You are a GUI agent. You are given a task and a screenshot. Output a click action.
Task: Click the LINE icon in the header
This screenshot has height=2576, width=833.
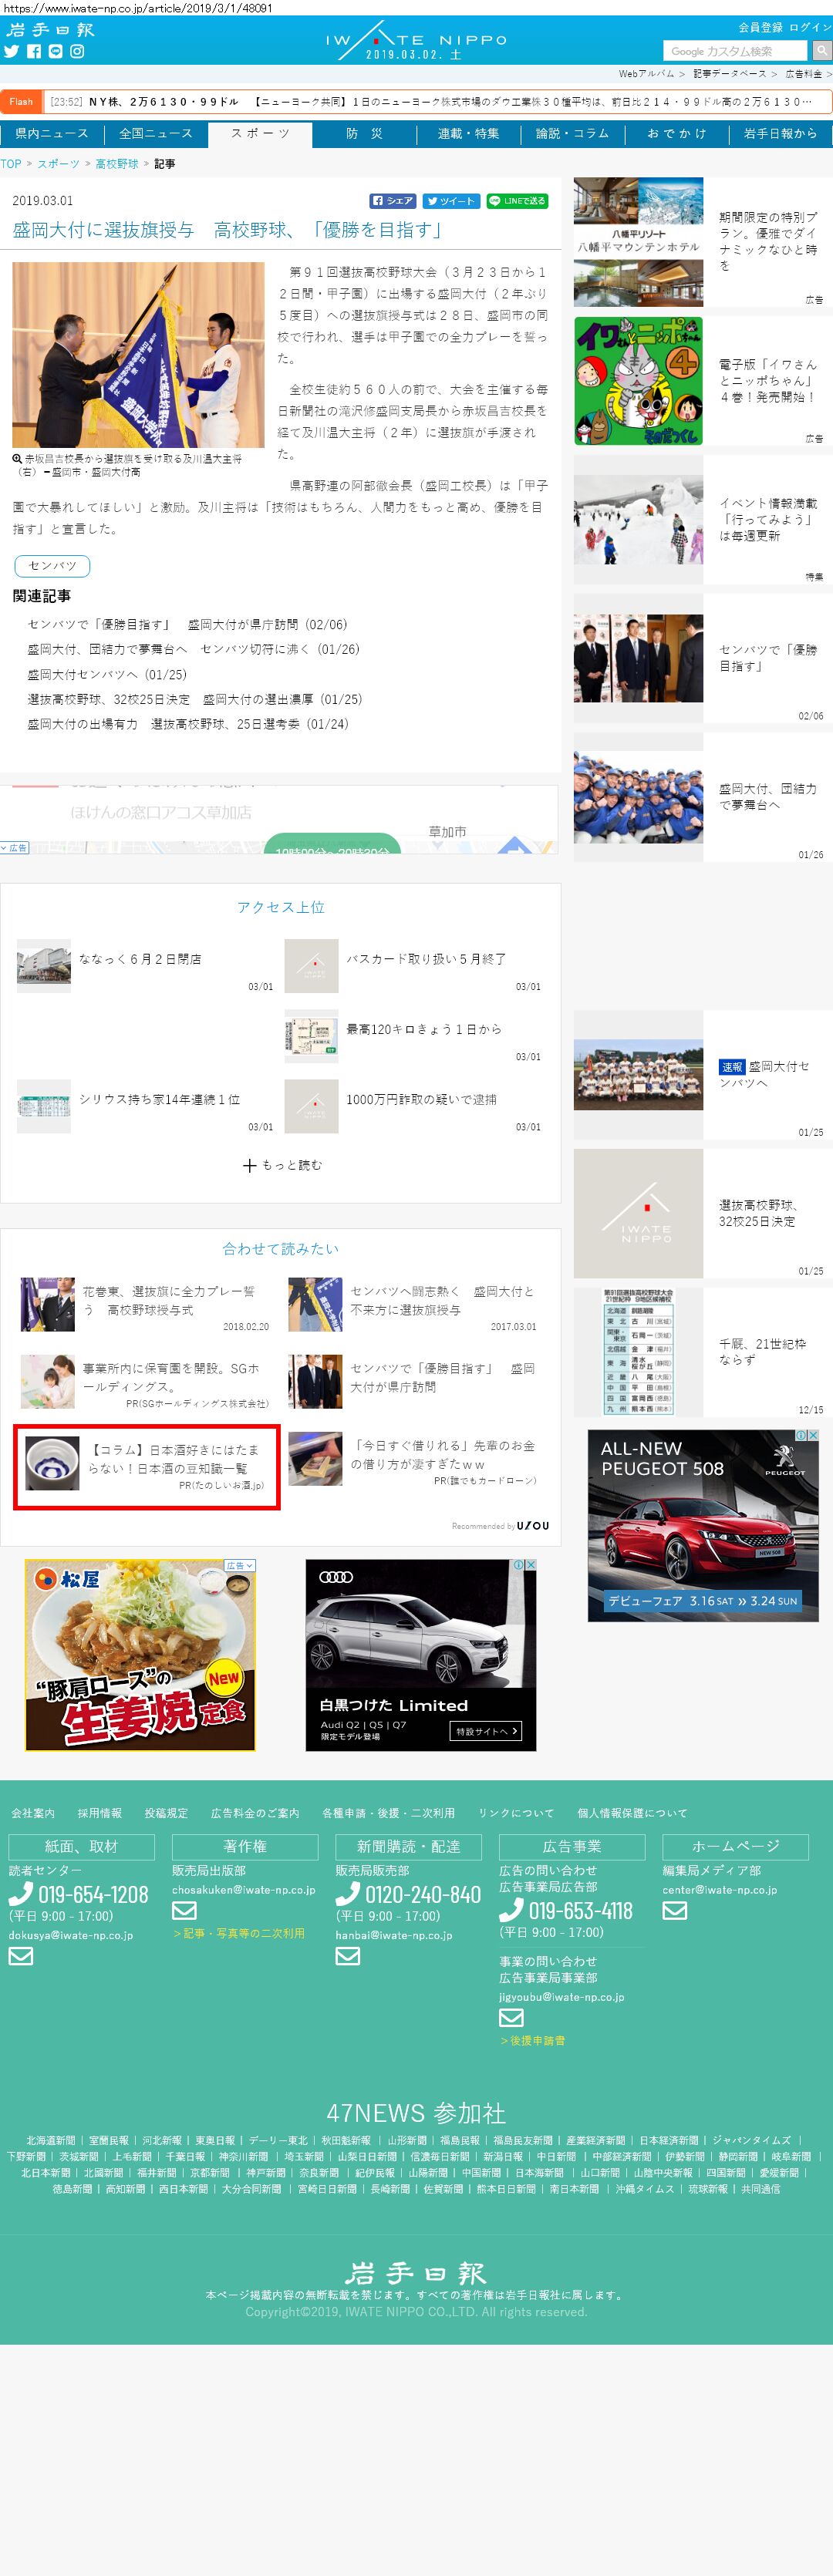click(x=55, y=51)
